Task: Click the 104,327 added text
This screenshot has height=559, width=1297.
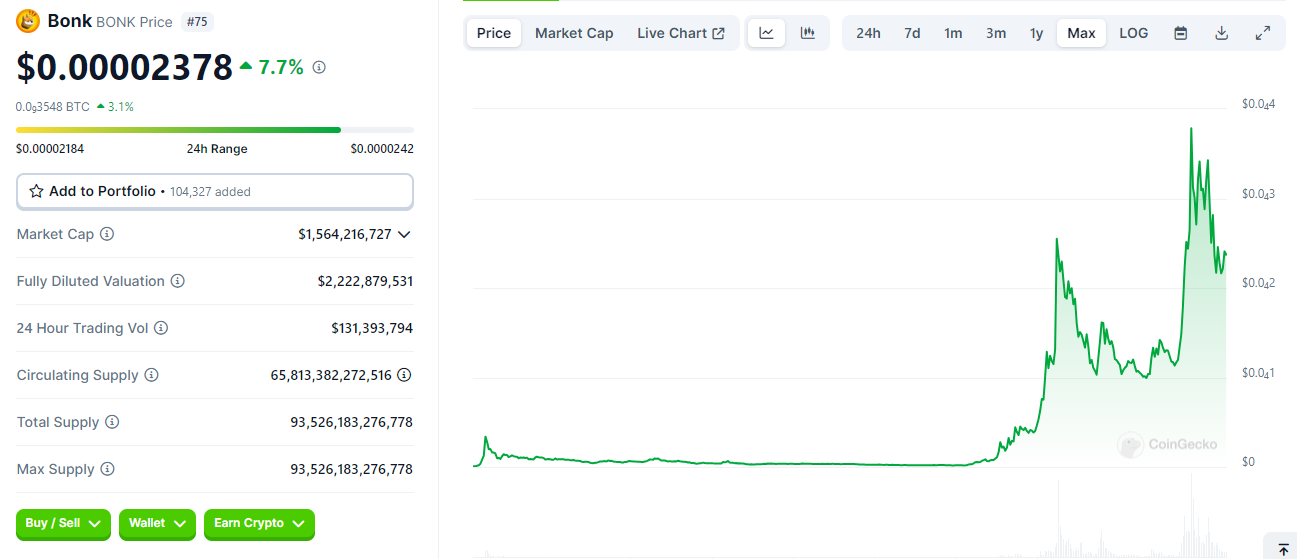Action: click(210, 191)
